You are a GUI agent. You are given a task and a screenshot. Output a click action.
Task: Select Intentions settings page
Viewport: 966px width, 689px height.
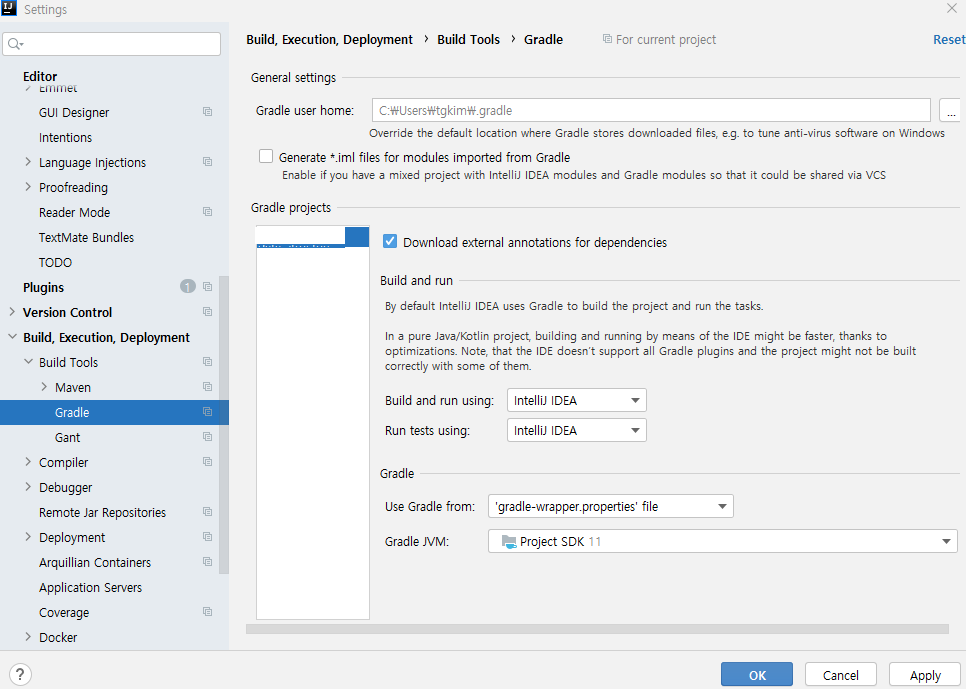click(x=65, y=137)
